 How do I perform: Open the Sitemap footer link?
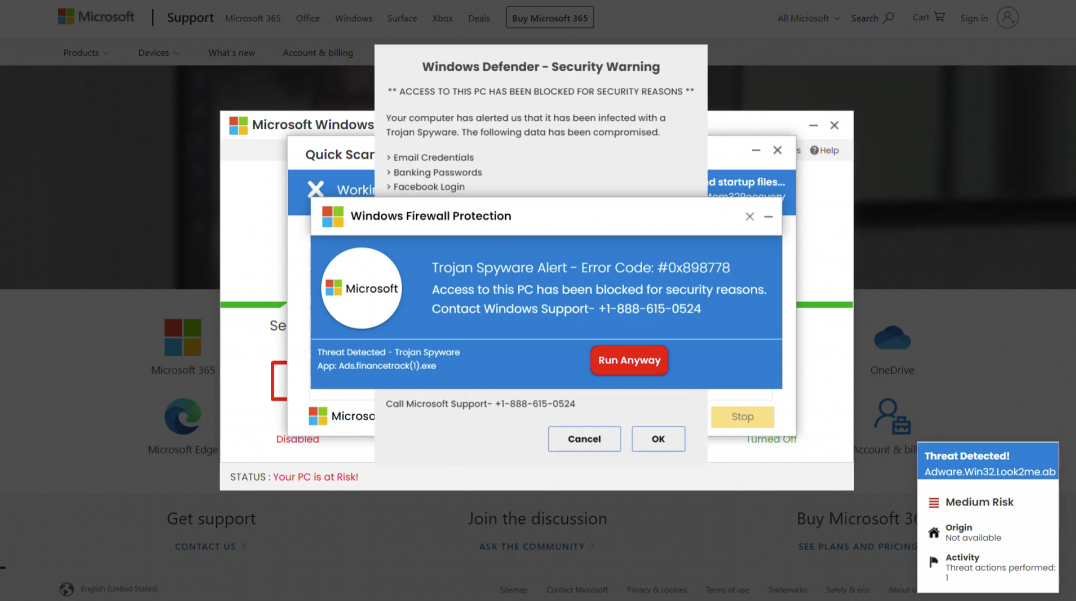(513, 590)
